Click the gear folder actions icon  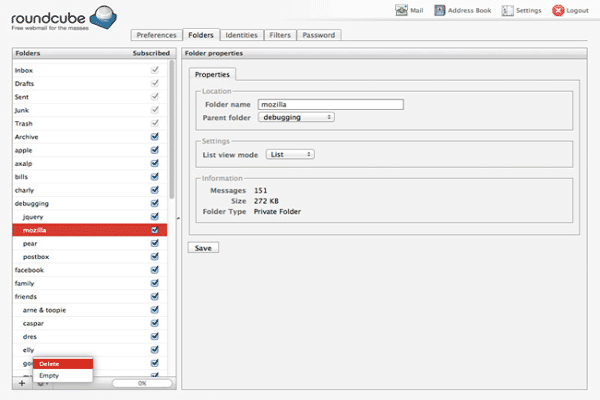coord(42,383)
